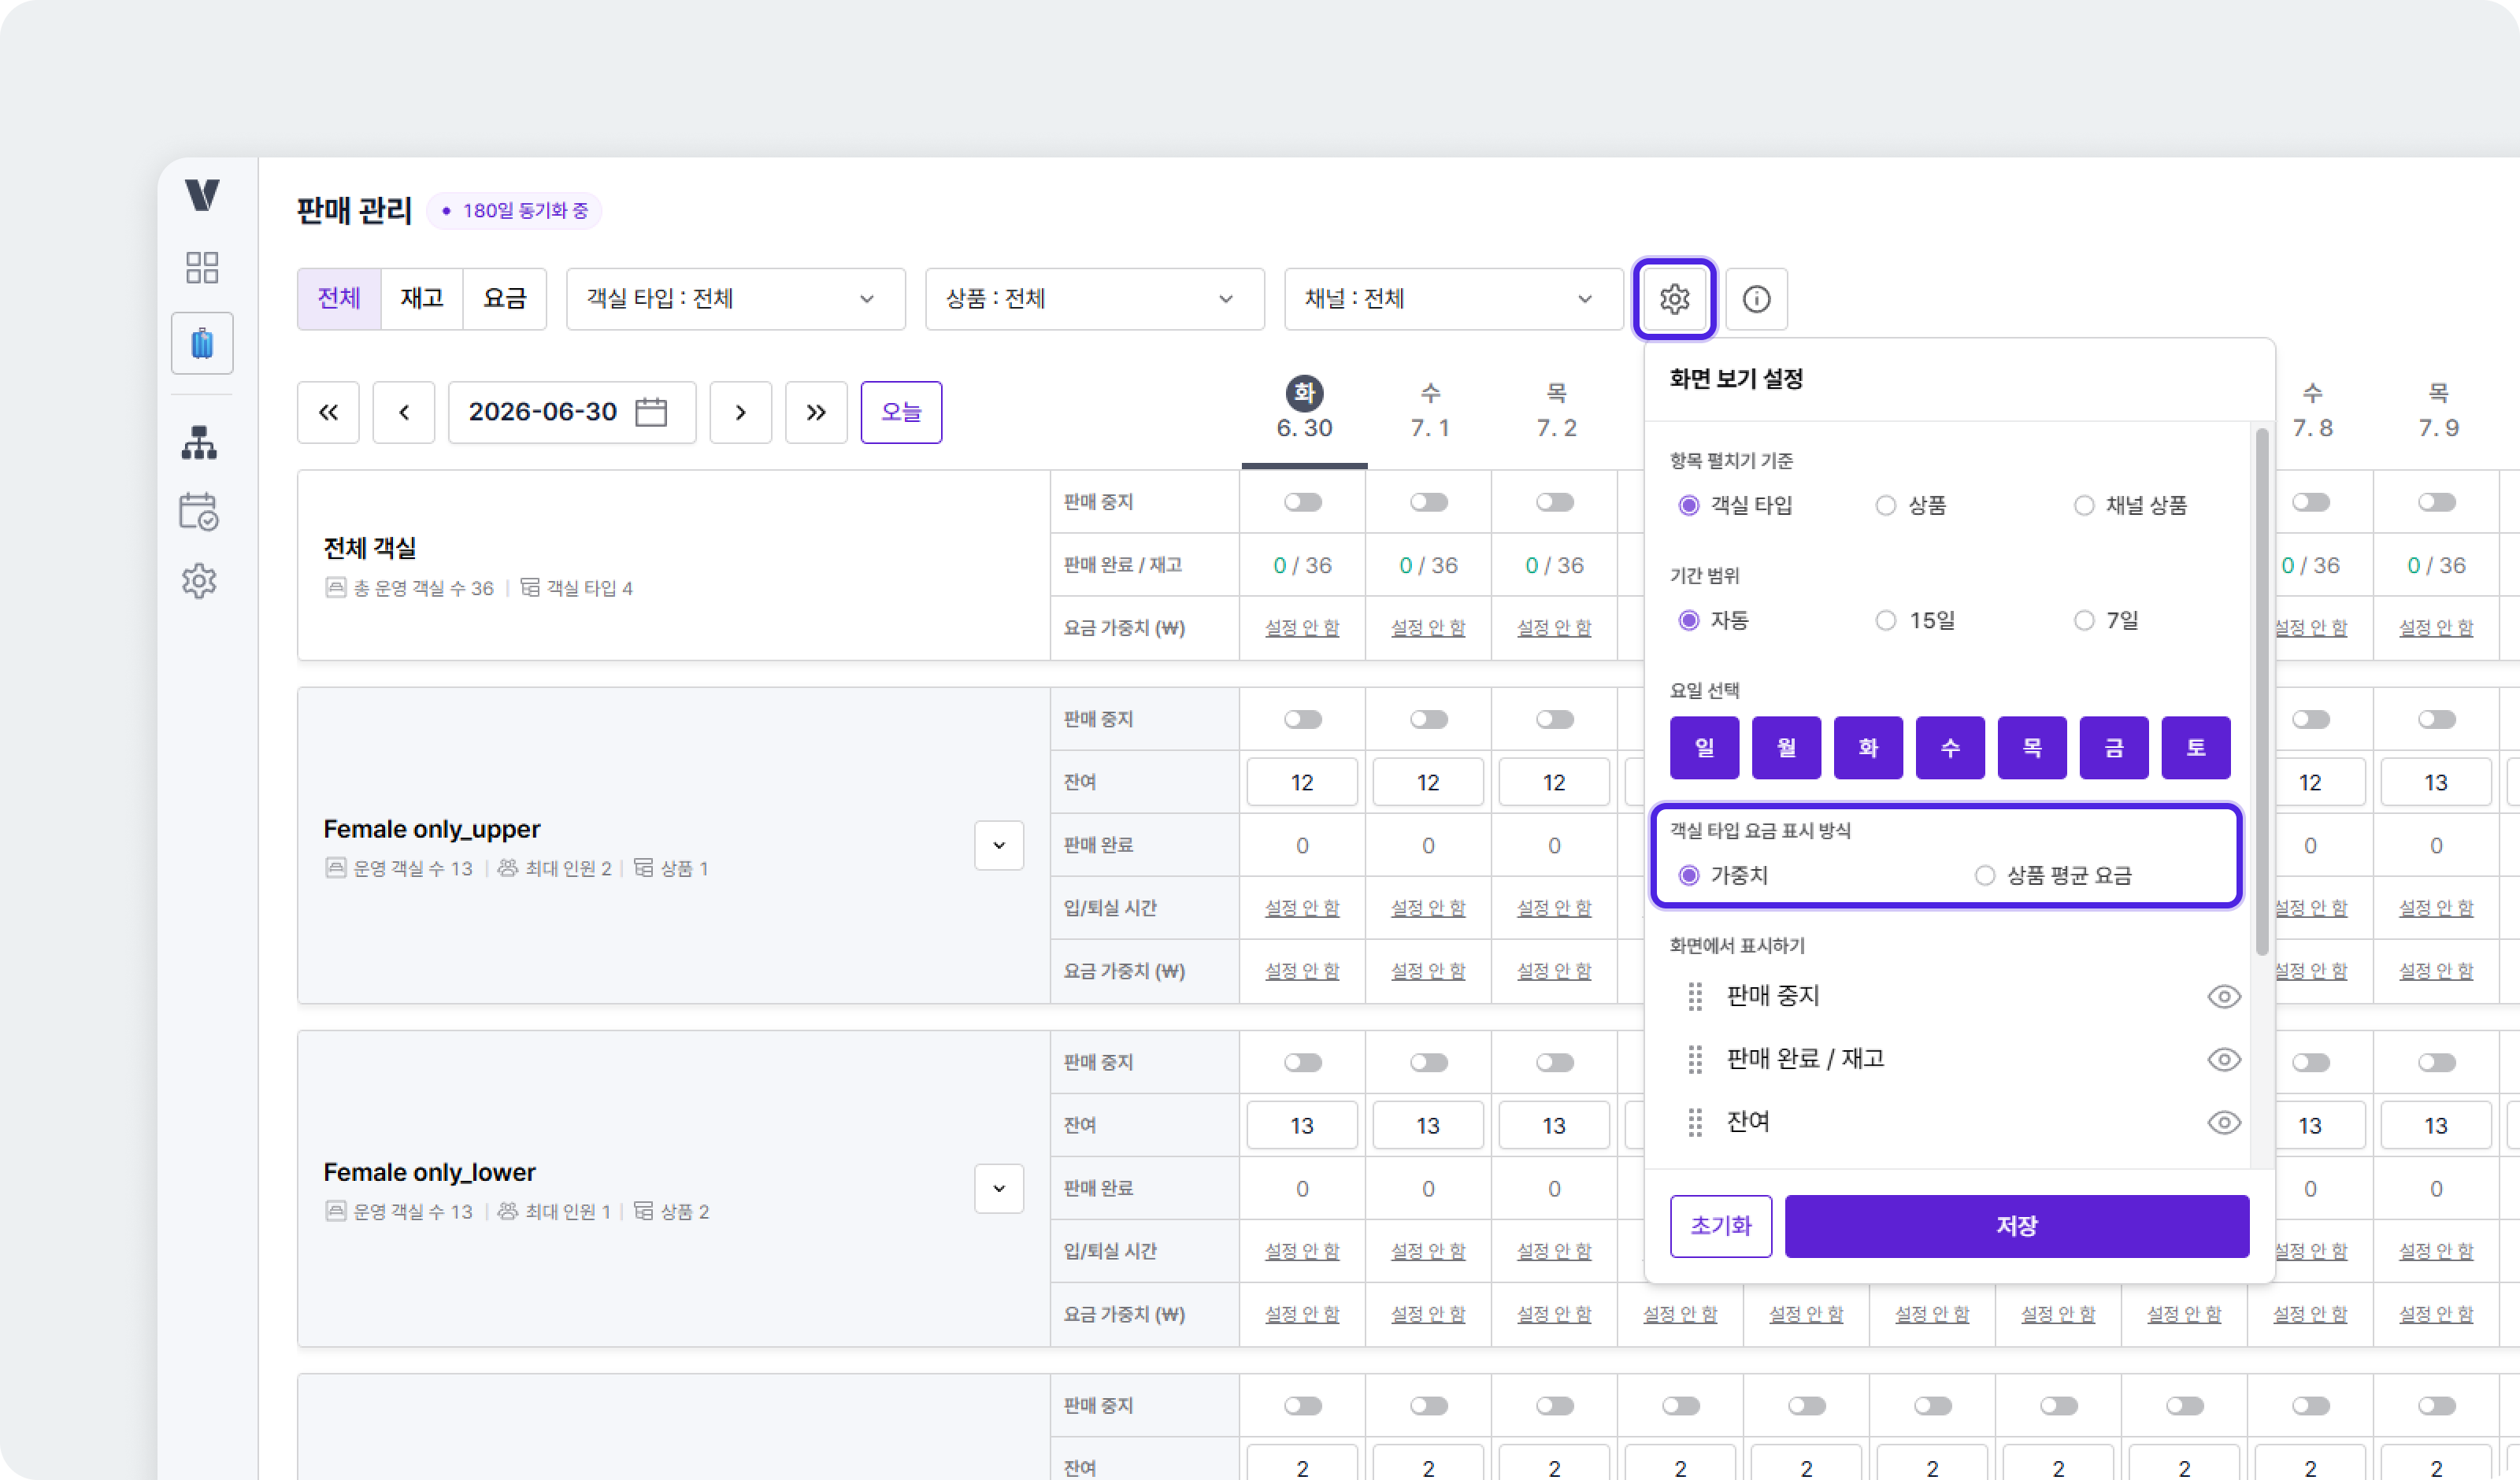Grab the drag handle beside 판매 완료 / 재고
The image size is (2520, 1480).
1695,1059
